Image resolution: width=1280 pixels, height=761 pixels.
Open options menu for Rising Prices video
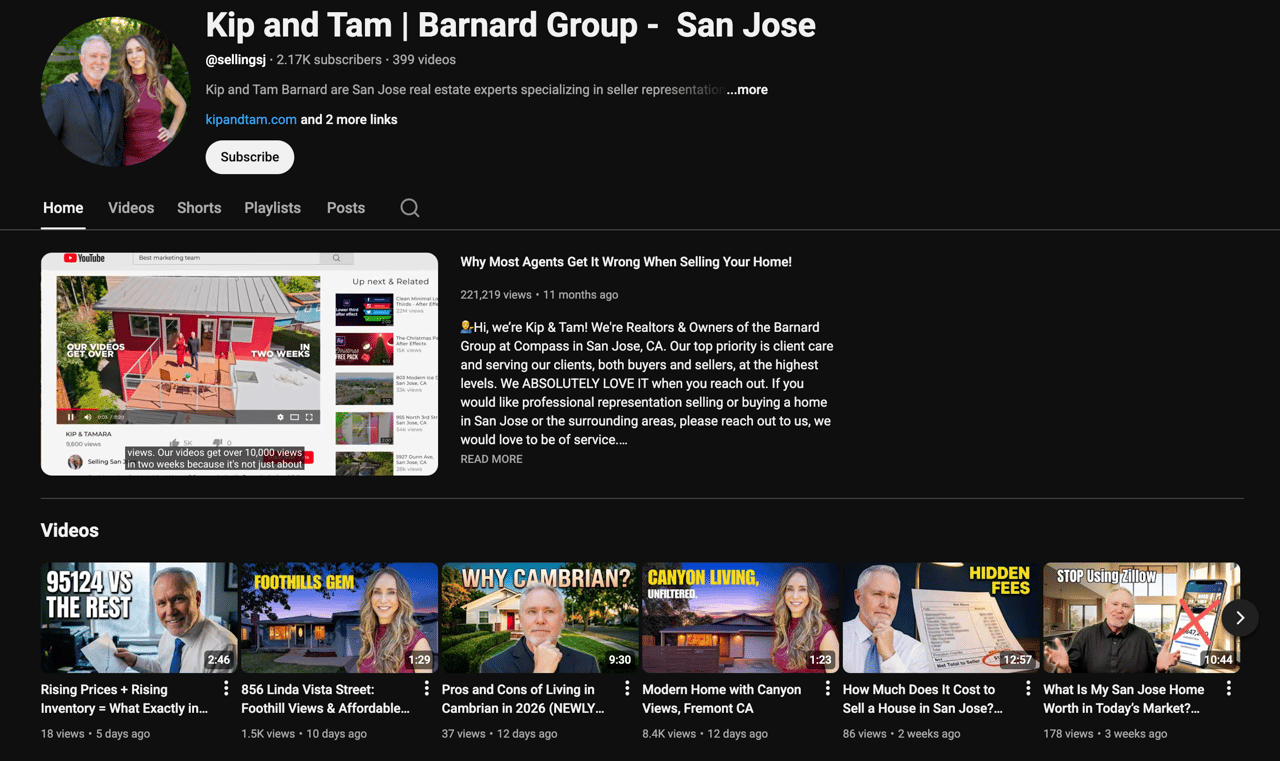click(226, 689)
